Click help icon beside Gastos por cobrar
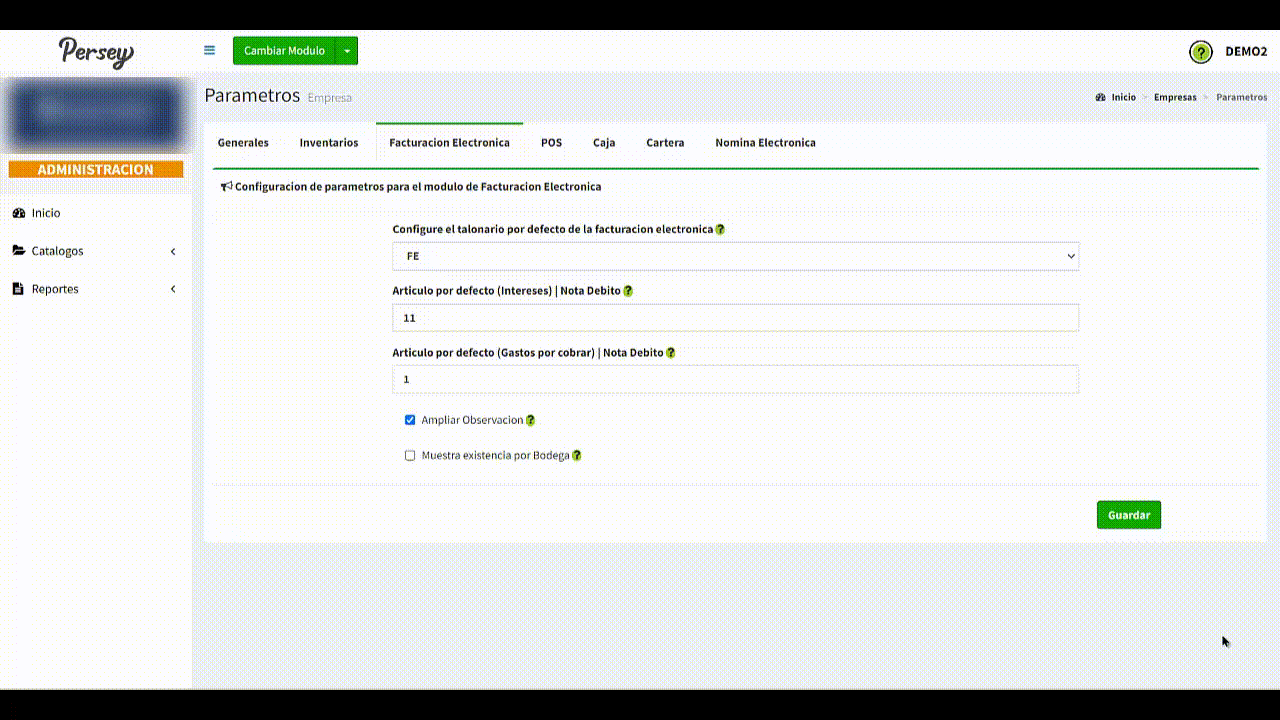Image resolution: width=1280 pixels, height=720 pixels. (670, 353)
